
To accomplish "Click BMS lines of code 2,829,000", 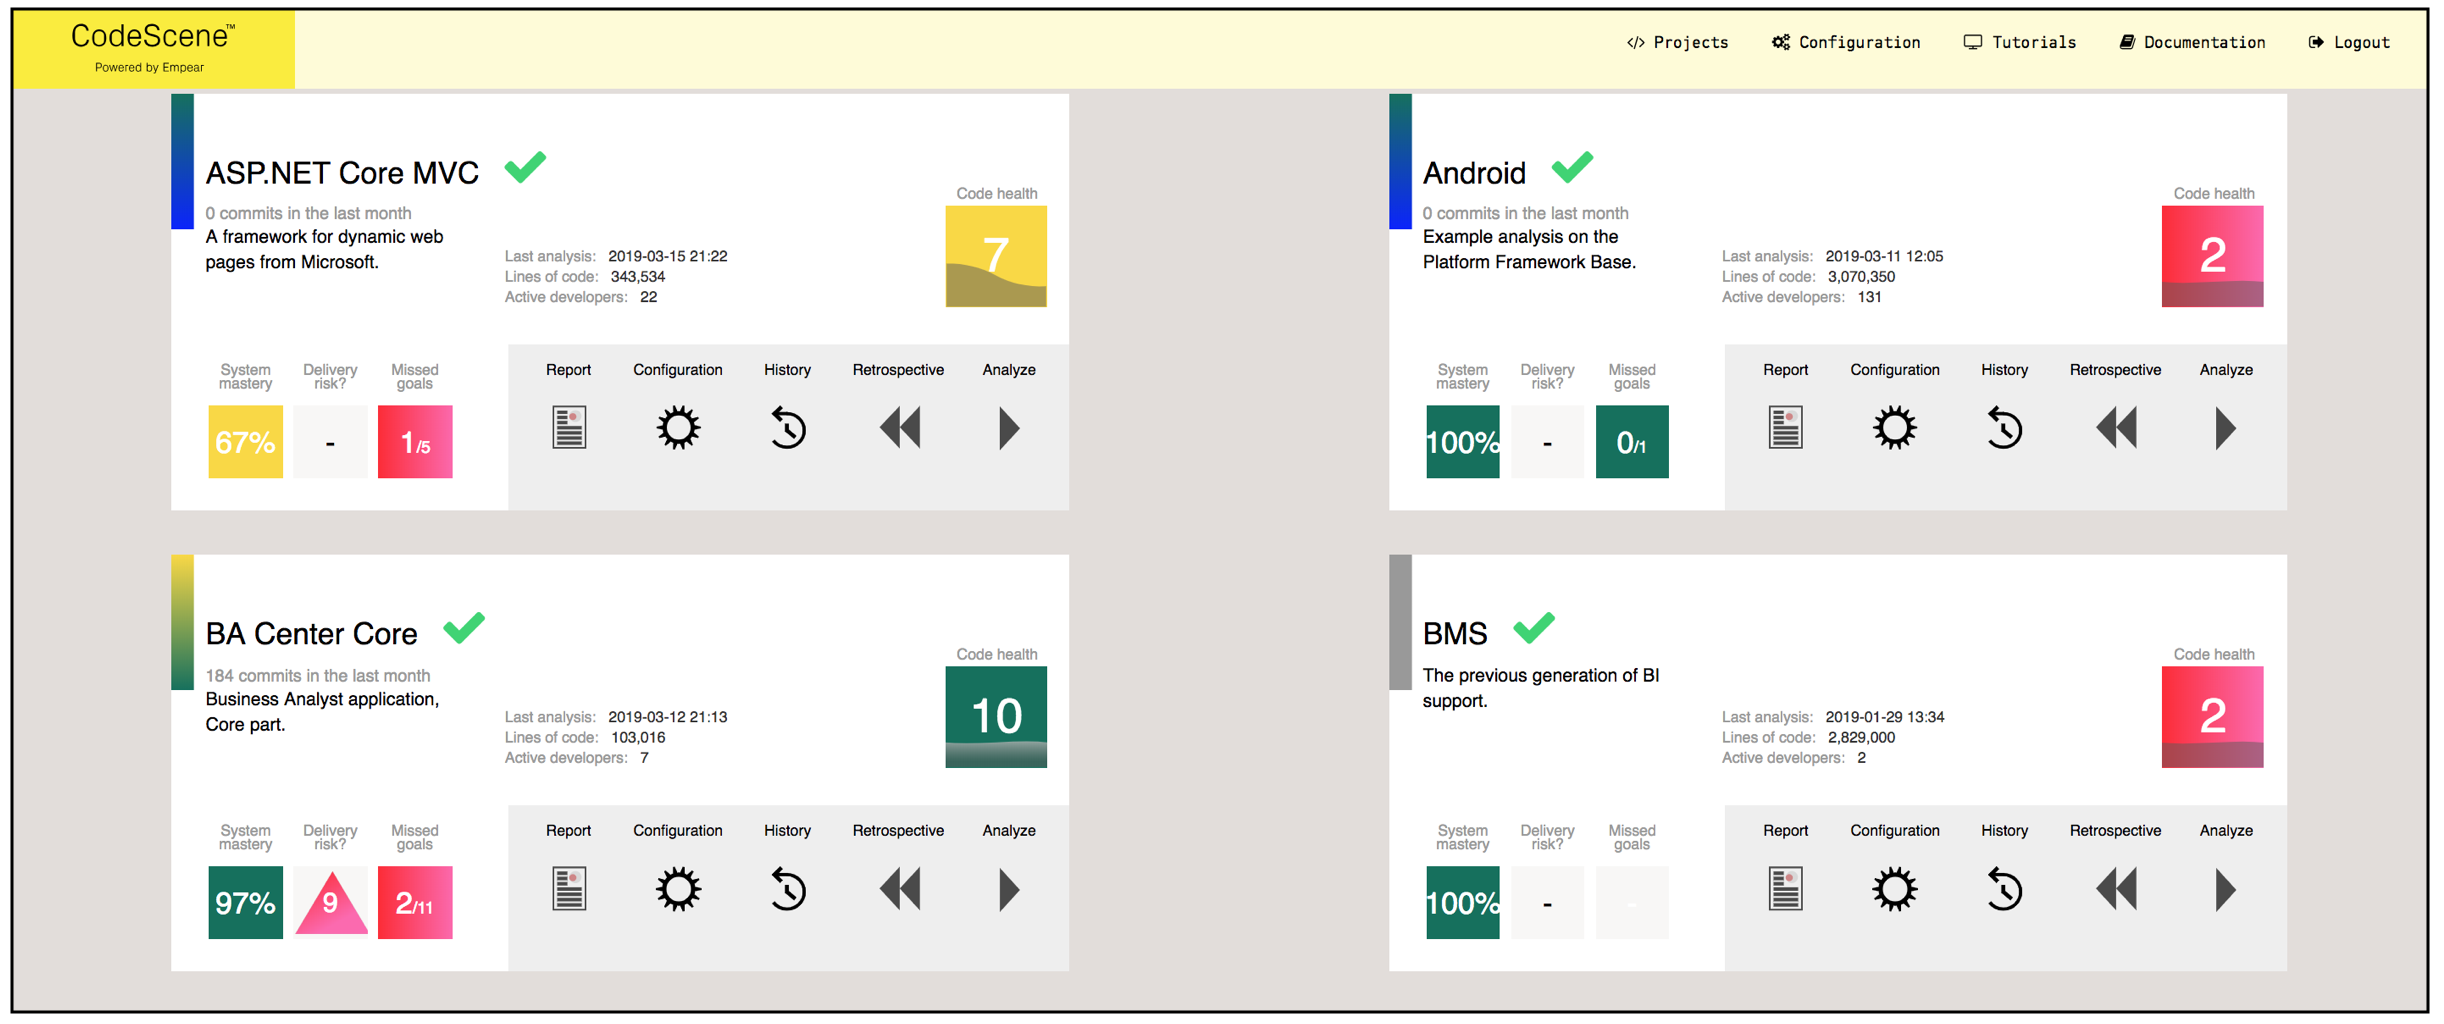I will point(1861,738).
